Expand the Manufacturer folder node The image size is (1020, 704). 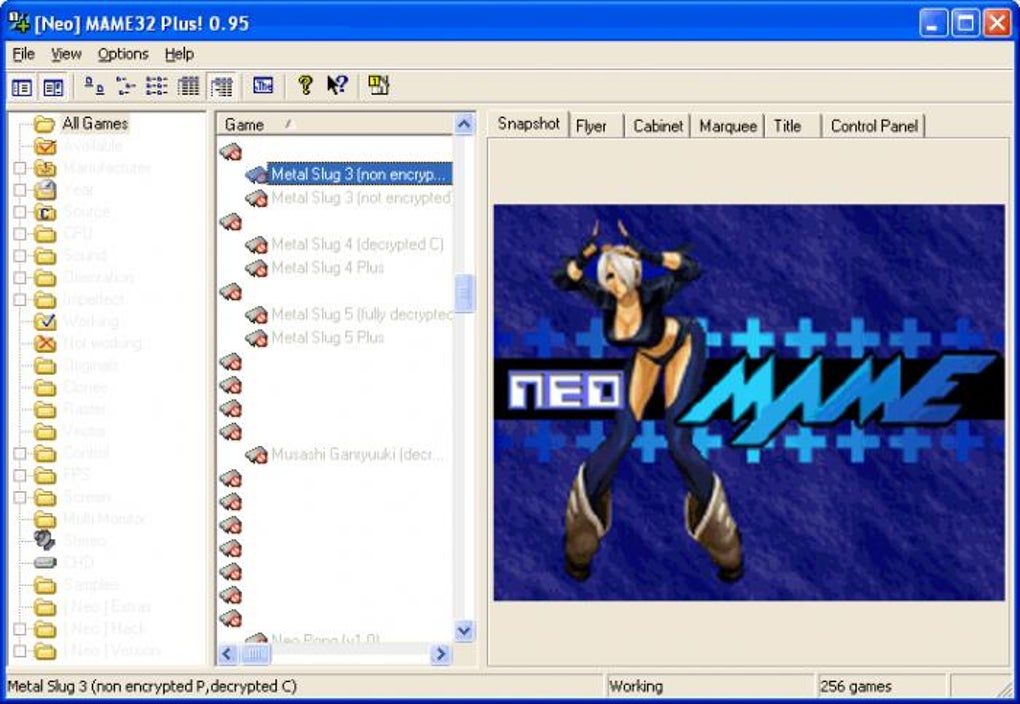coord(20,169)
